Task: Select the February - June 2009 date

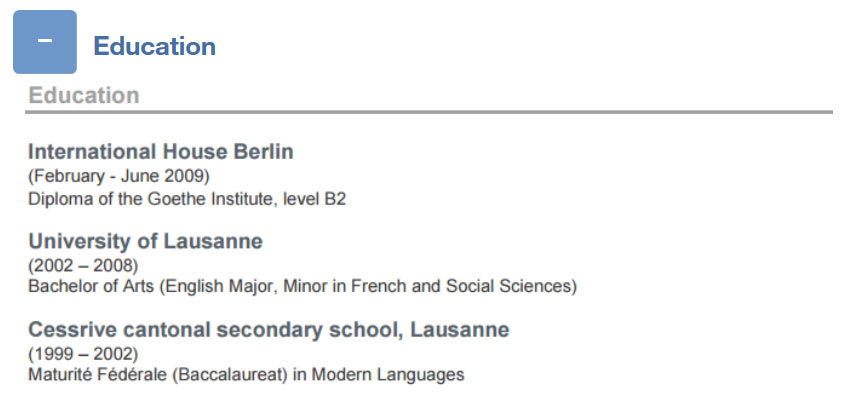Action: click(119, 177)
